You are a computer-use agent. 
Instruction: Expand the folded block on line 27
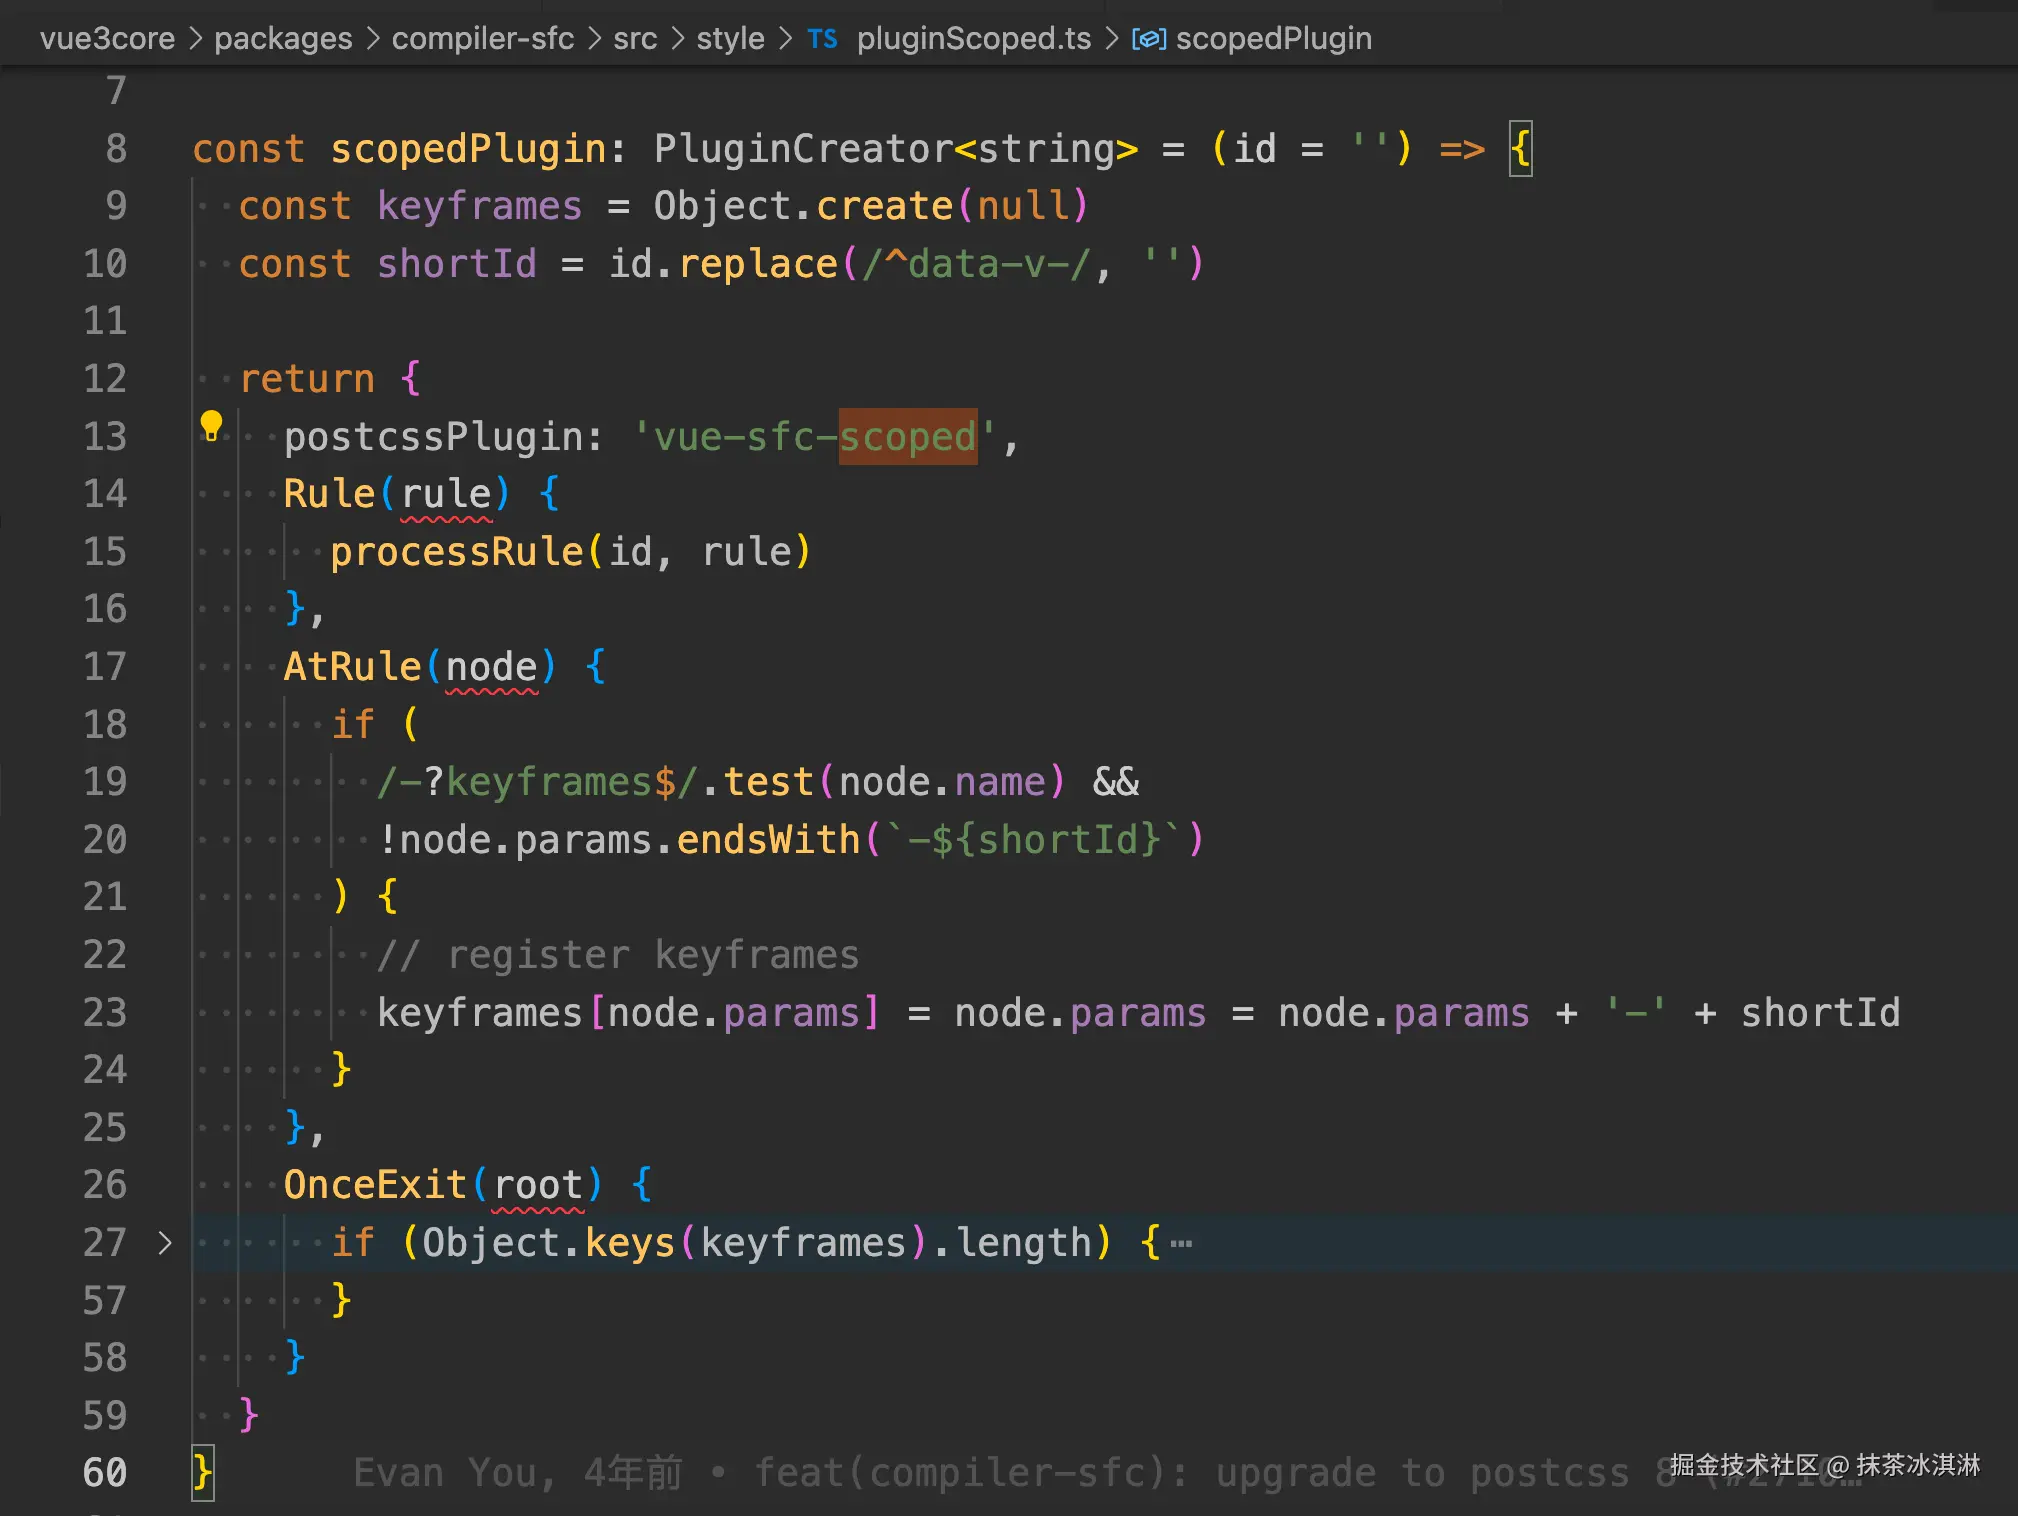tap(165, 1243)
